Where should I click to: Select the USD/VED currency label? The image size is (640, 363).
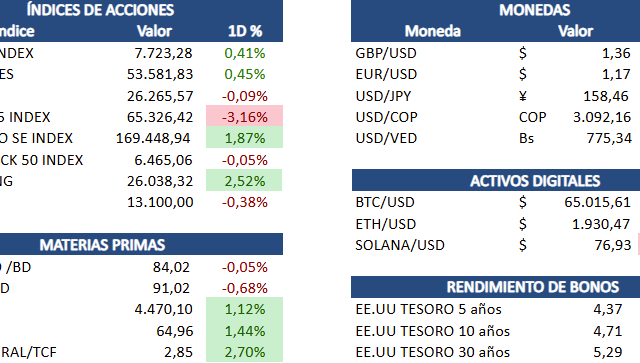tap(386, 138)
